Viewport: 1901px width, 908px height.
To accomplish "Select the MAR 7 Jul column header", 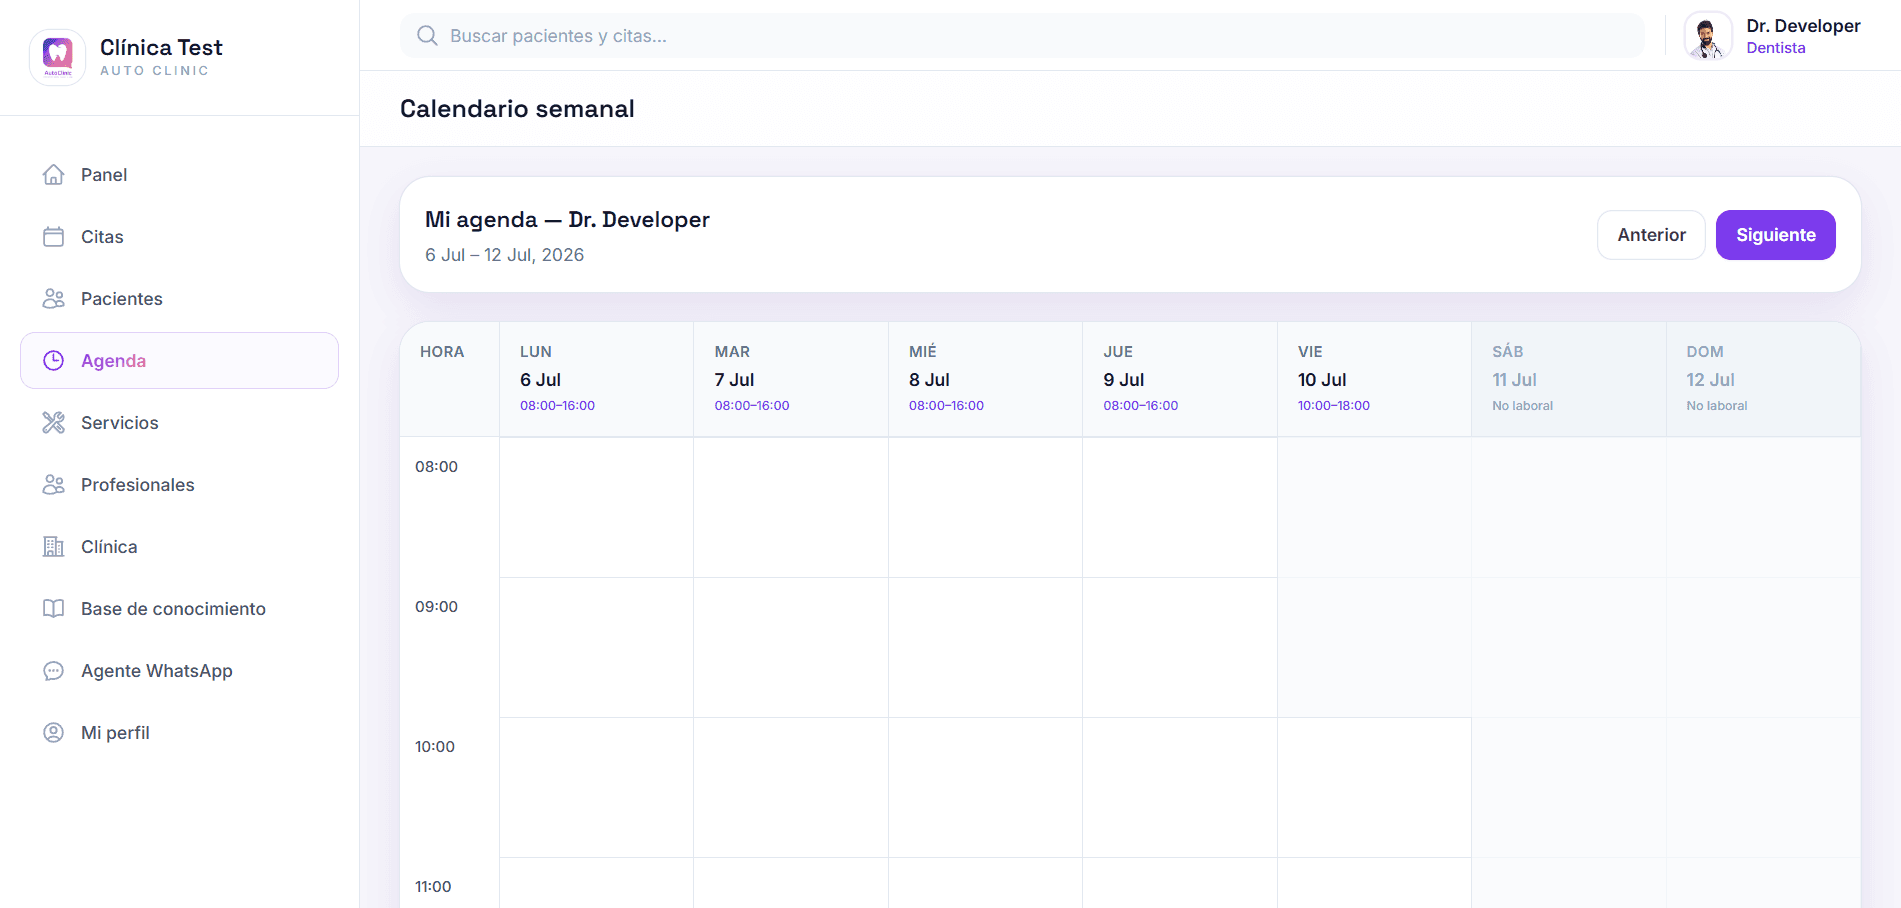I will pos(791,379).
